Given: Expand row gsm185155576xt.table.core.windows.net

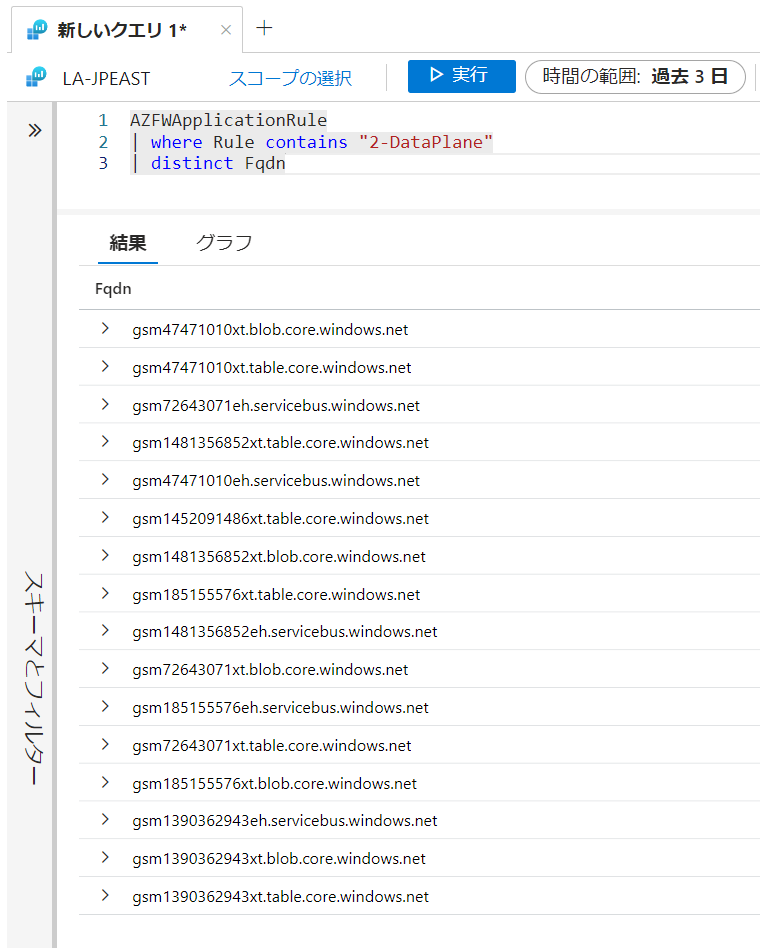Looking at the screenshot, I should coord(105,594).
